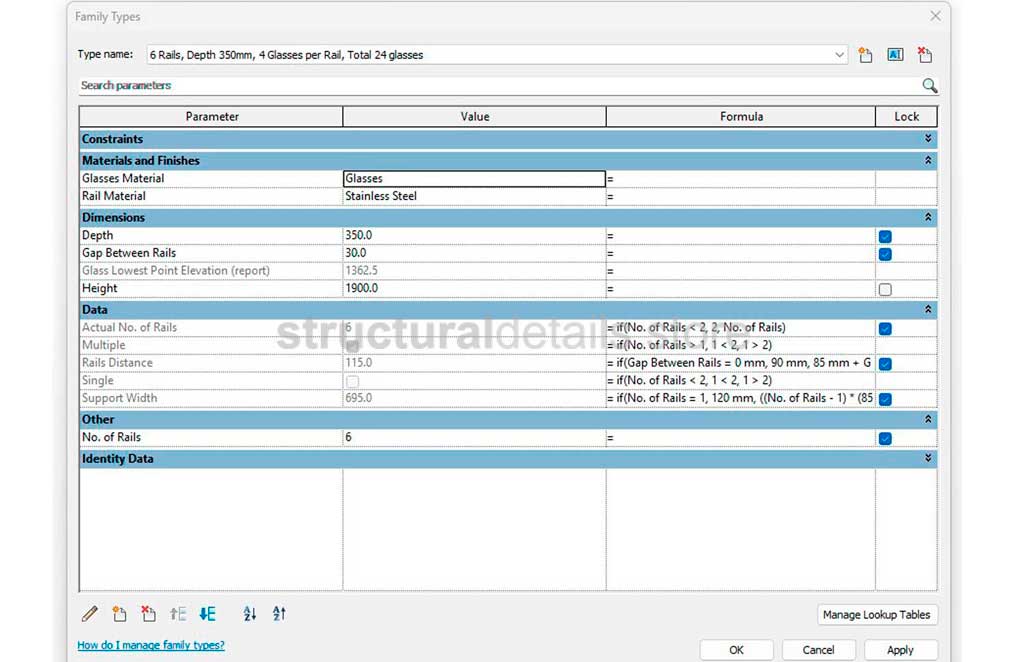Click the New Parameter icon at bottom left

119,614
